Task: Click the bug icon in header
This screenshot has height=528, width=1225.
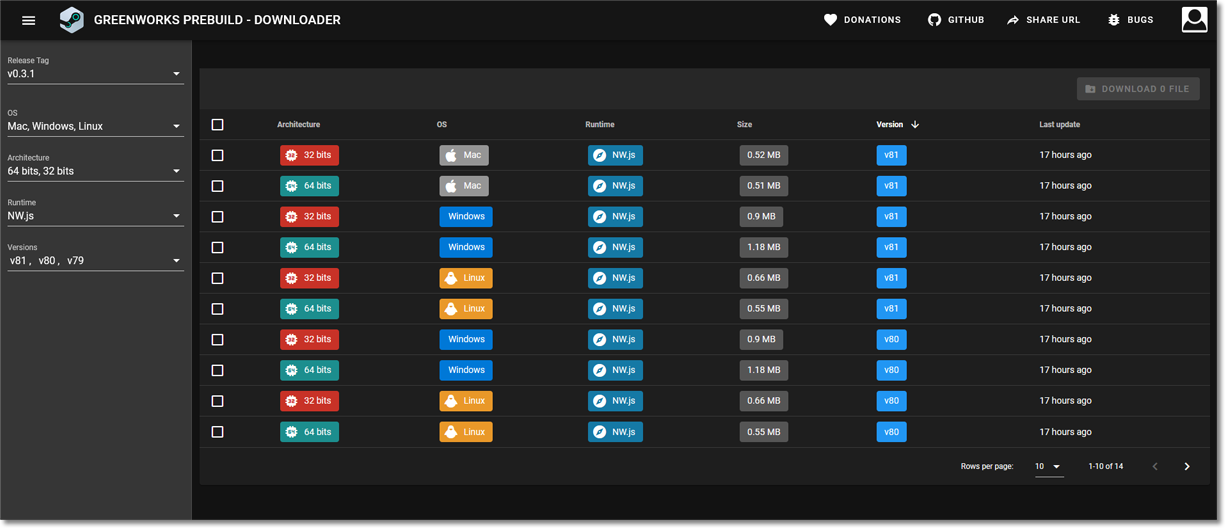Action: pyautogui.click(x=1114, y=20)
